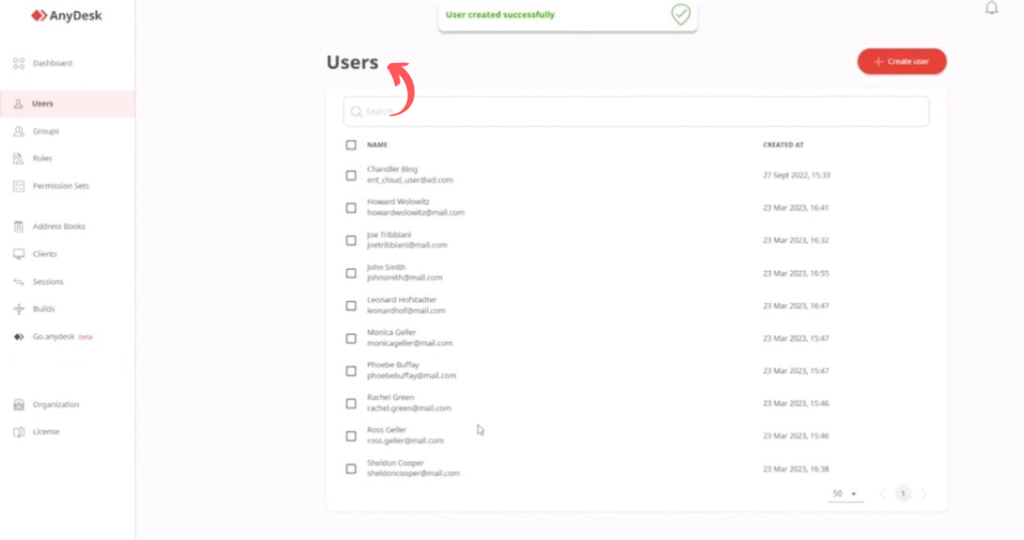The height and width of the screenshot is (540, 1024).
Task: Click joetribbiani@mail.com email
Action: tap(407, 246)
